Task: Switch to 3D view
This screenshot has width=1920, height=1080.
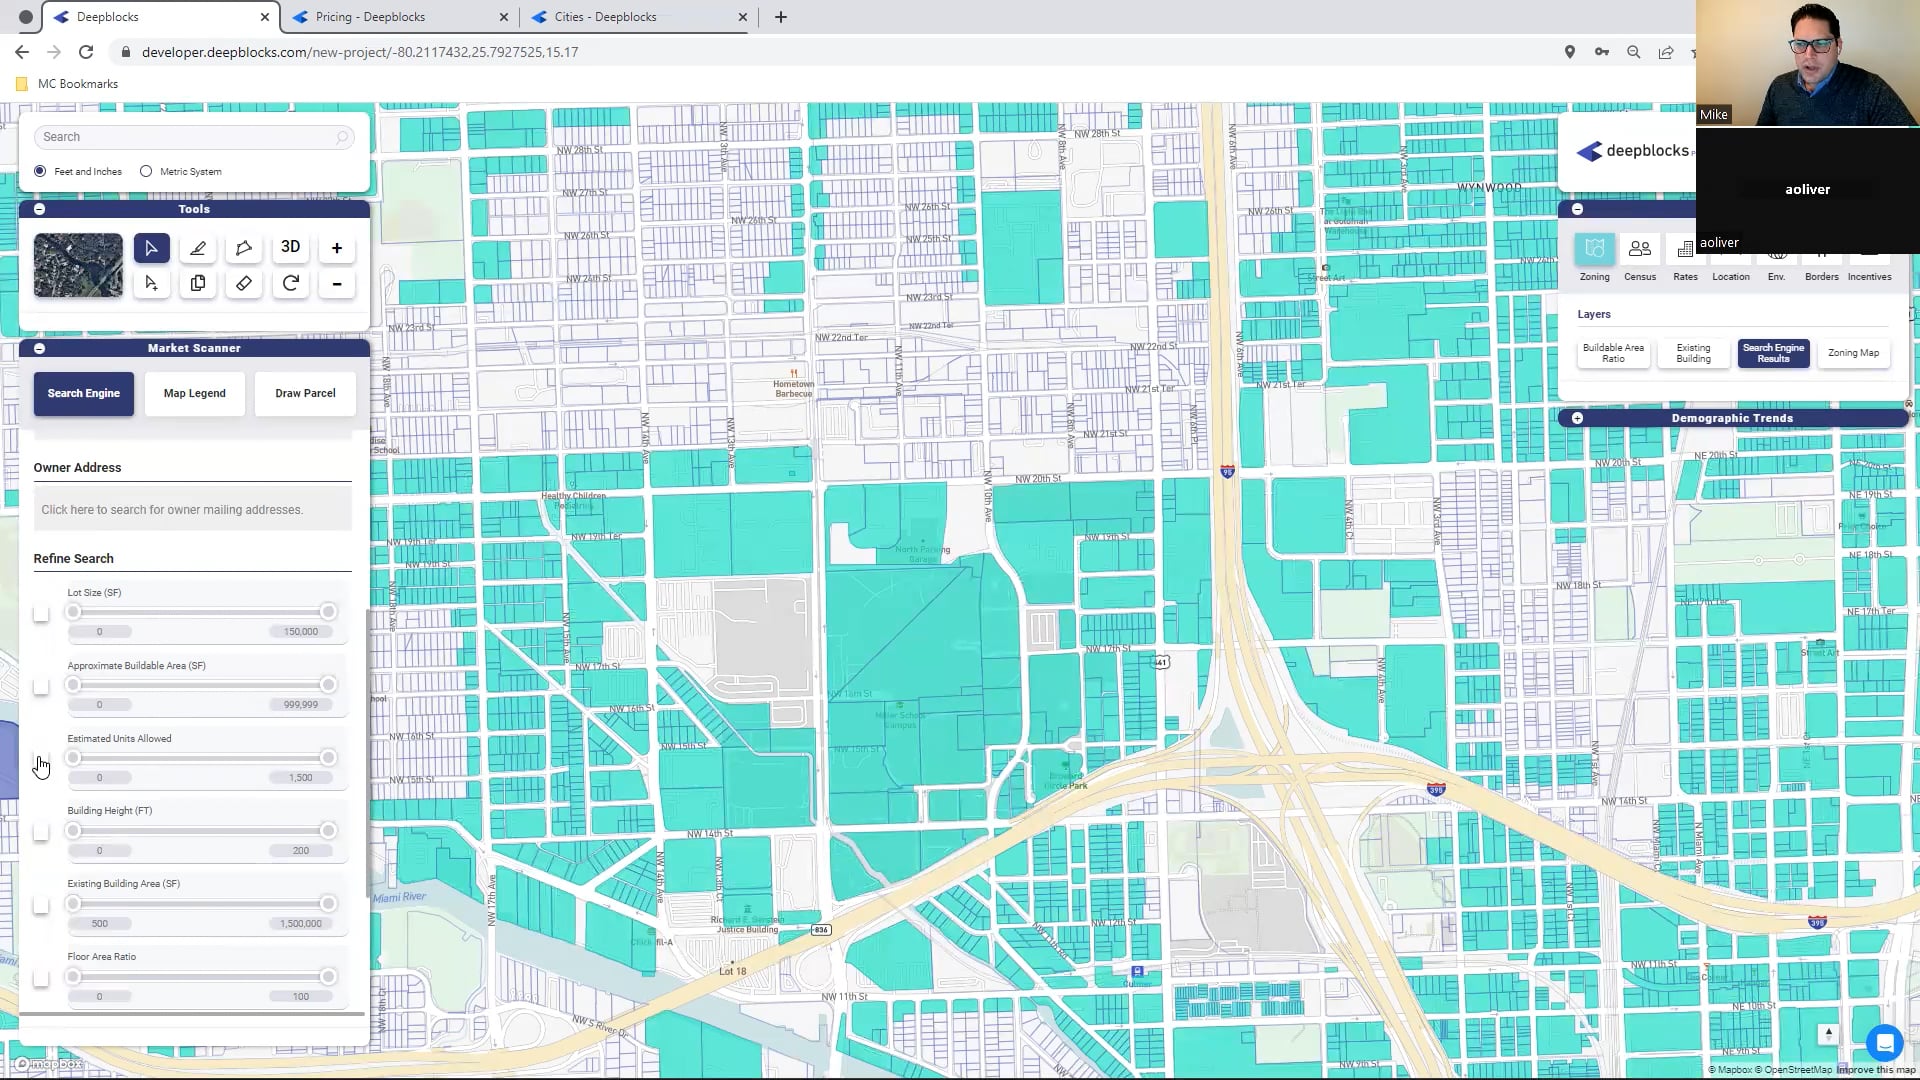Action: [290, 247]
